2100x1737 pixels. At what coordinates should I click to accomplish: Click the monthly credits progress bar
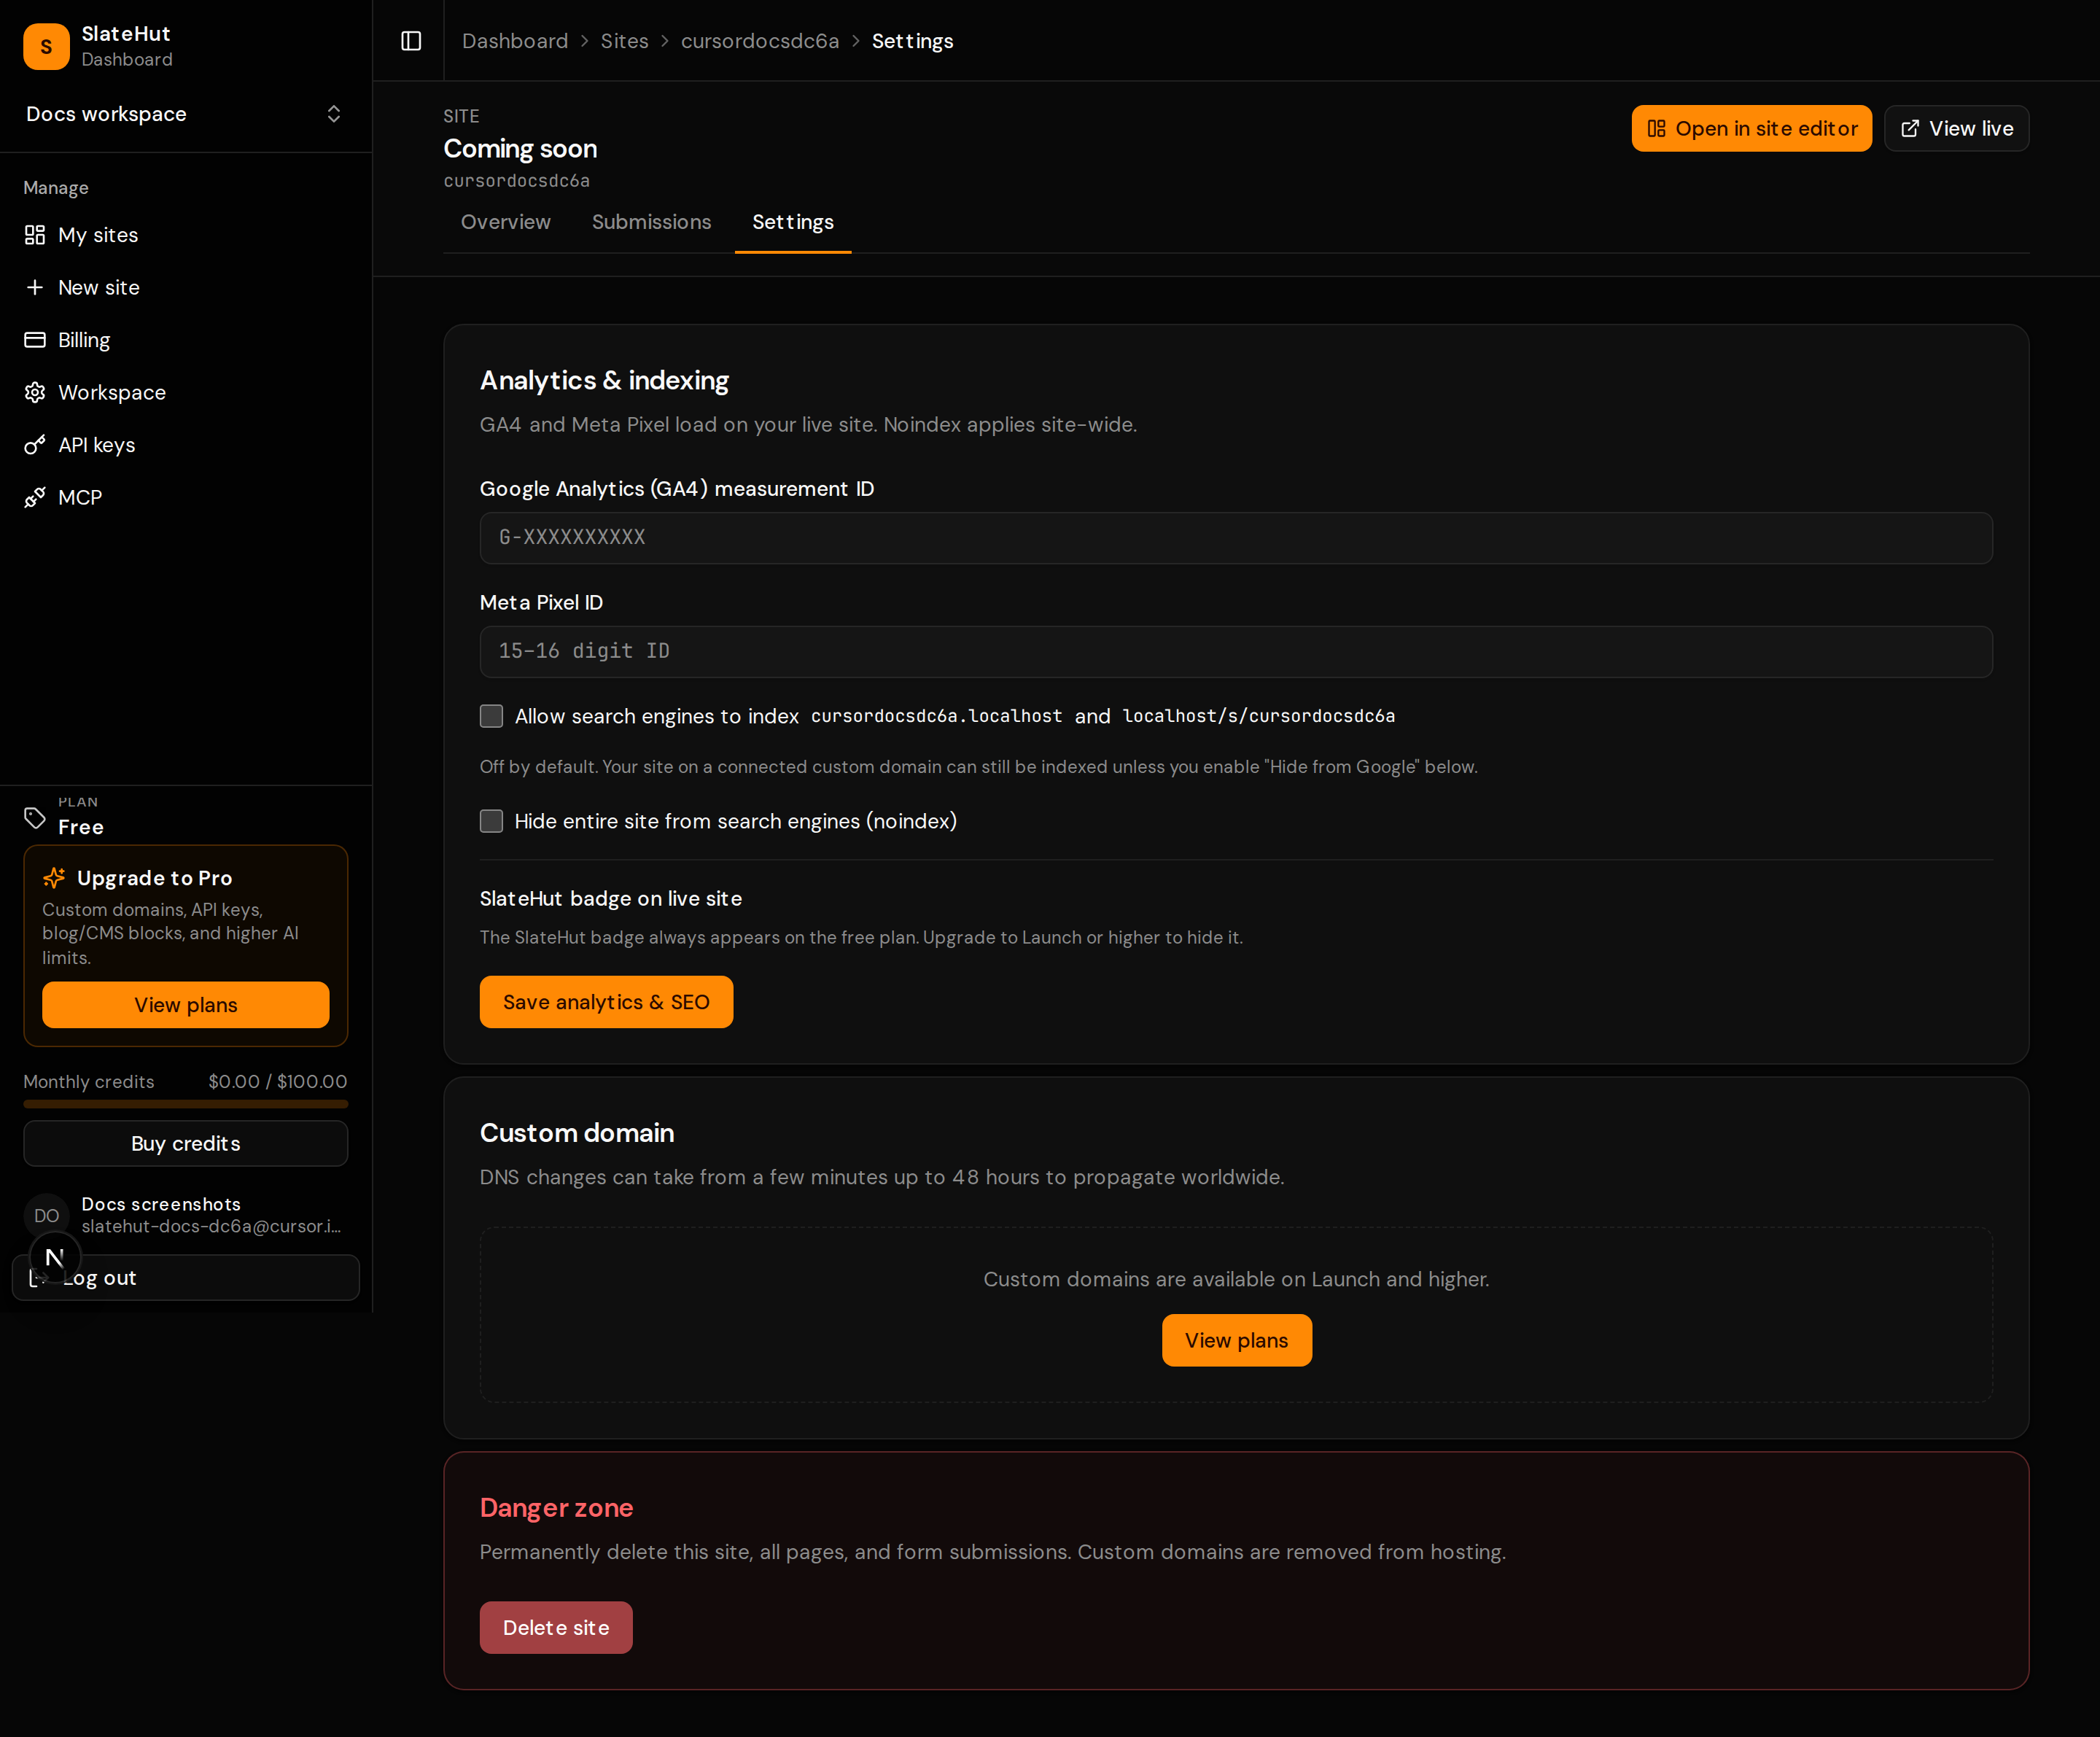coord(186,1104)
